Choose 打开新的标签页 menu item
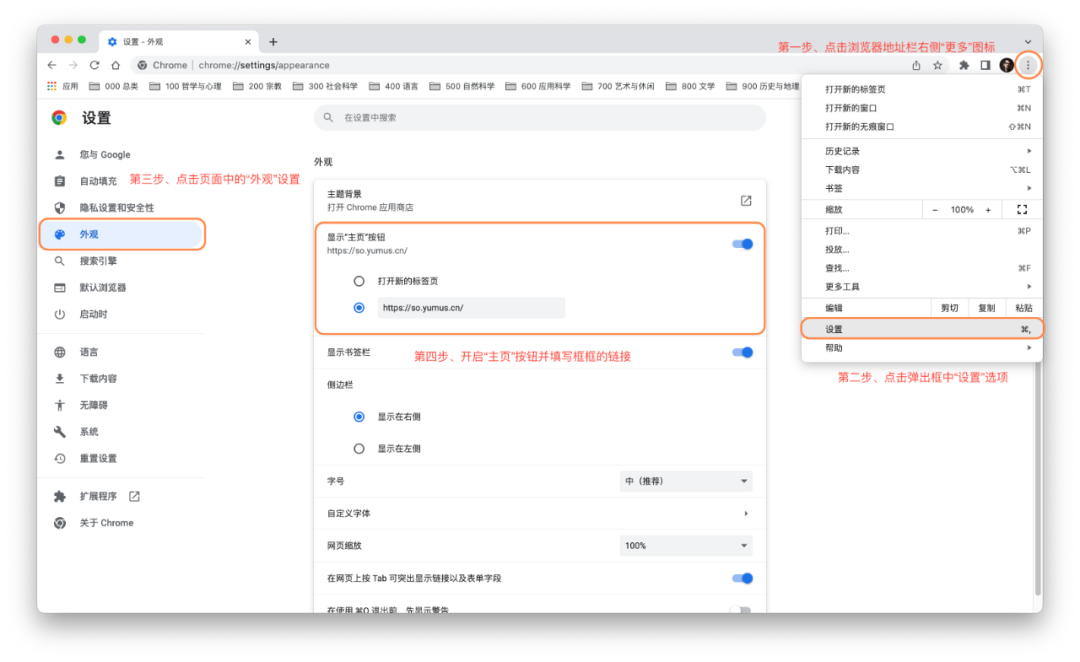This screenshot has width=1080, height=662. point(922,89)
